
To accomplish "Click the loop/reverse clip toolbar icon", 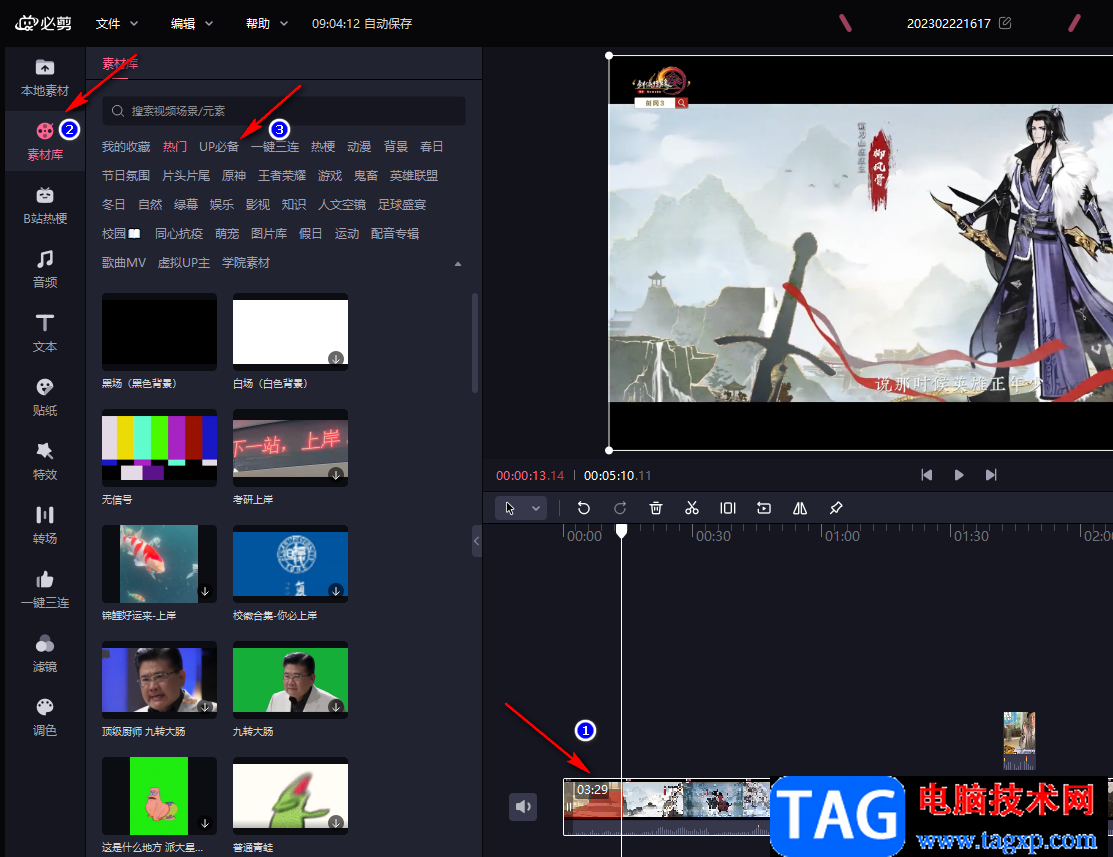I will (x=764, y=508).
